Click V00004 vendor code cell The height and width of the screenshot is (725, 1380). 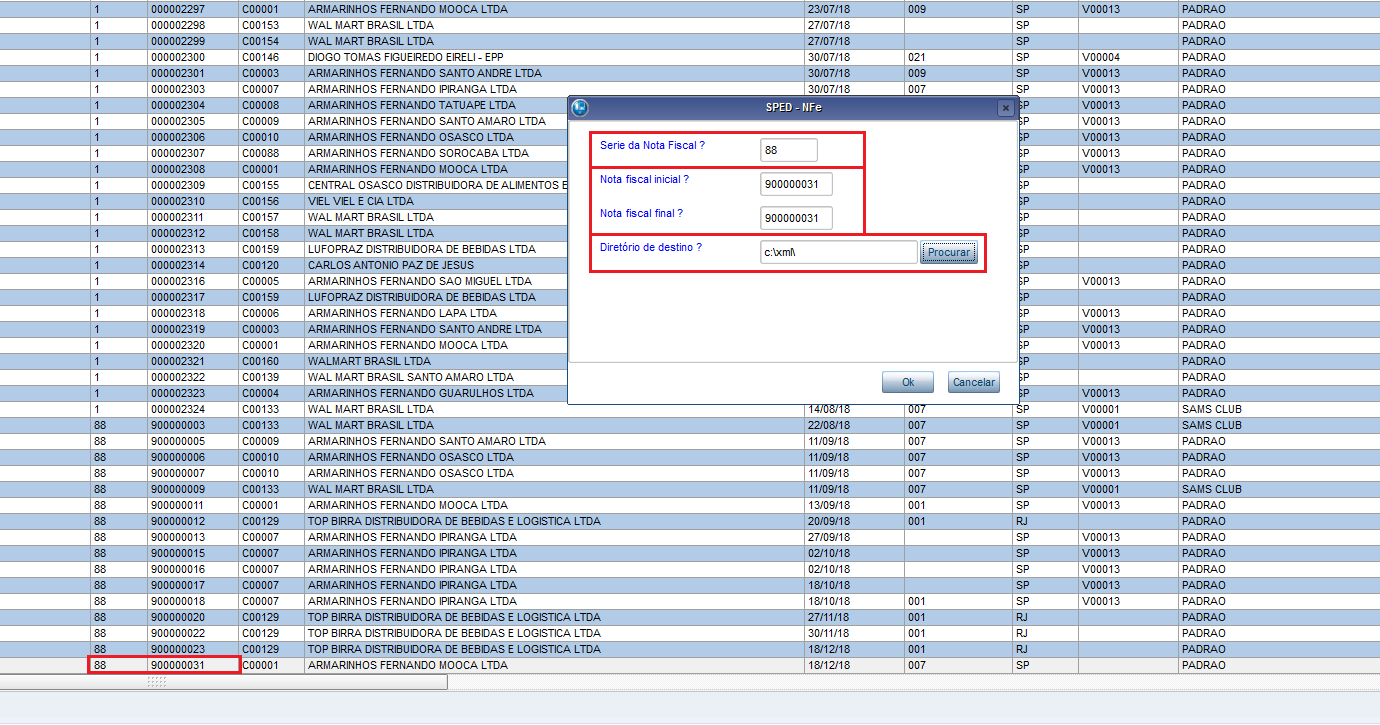tap(1128, 57)
